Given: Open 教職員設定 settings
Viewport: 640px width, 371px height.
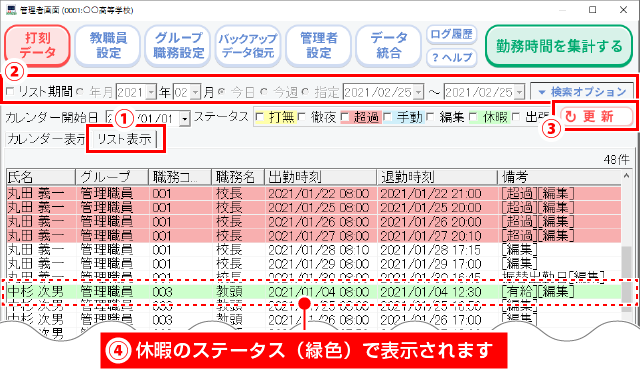Looking at the screenshot, I should point(108,45).
